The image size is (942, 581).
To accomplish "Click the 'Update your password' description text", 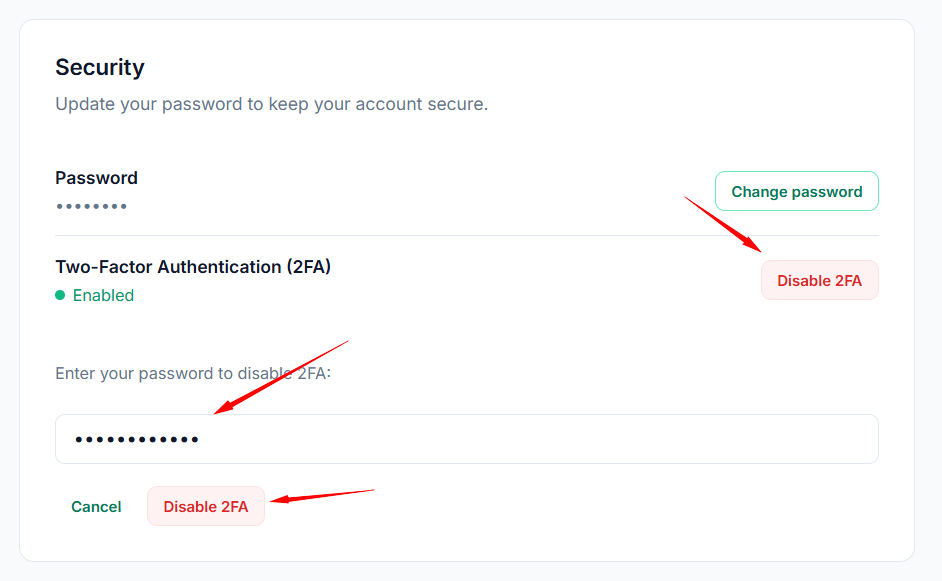I will (271, 104).
